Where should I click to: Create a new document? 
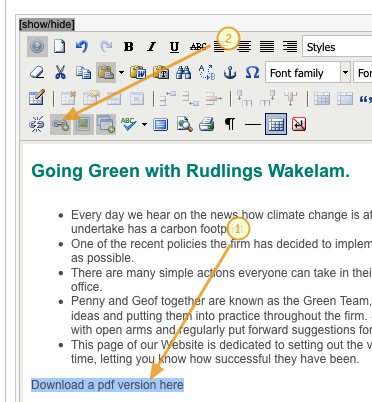click(60, 46)
